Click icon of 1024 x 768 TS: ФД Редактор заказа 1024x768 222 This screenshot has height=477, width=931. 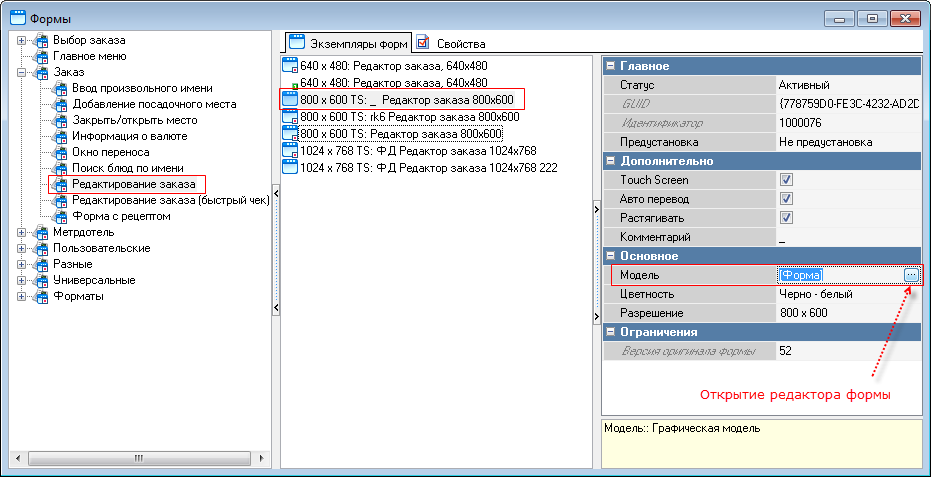click(290, 167)
